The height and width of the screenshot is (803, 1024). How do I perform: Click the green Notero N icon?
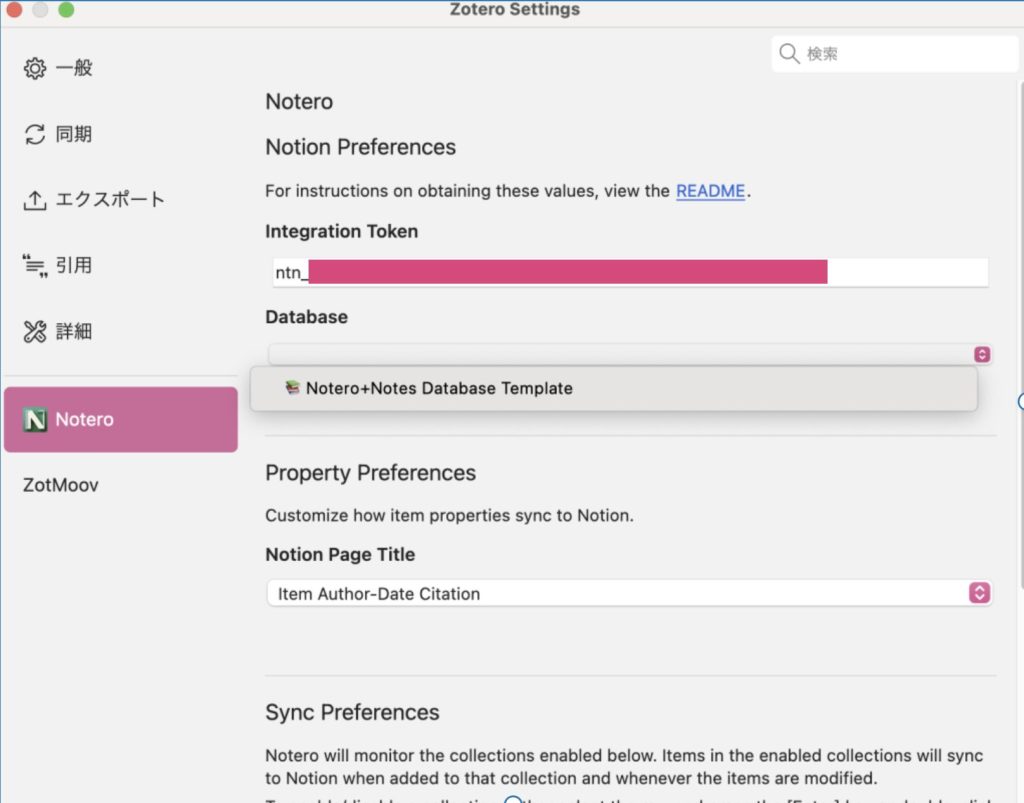coord(36,420)
